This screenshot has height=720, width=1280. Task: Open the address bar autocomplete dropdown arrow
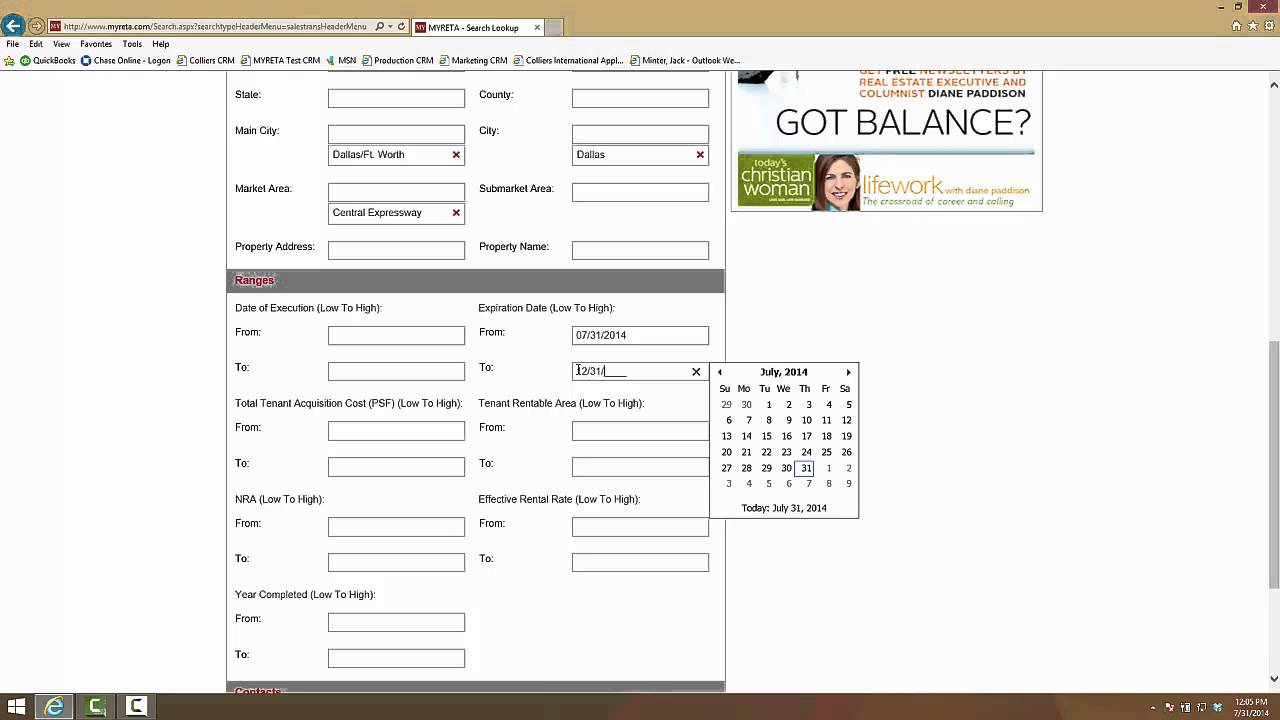click(x=390, y=27)
